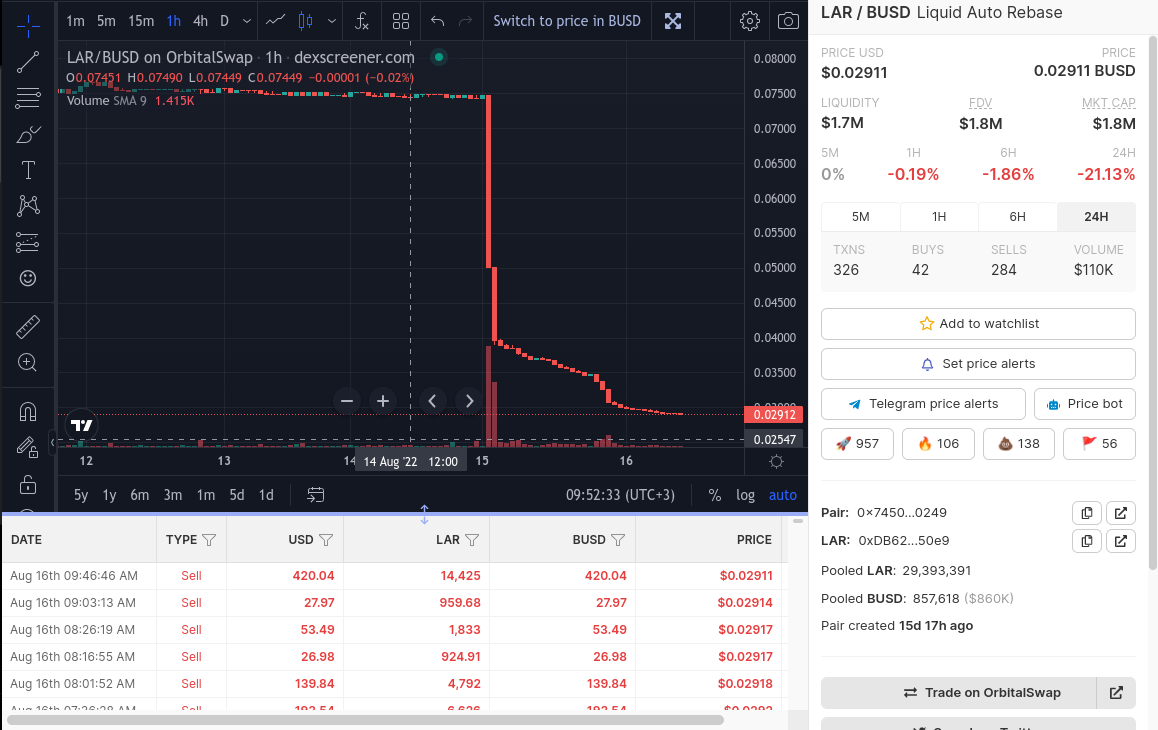The width and height of the screenshot is (1158, 730).
Task: Take a chart snapshot with camera icon
Action: click(788, 21)
